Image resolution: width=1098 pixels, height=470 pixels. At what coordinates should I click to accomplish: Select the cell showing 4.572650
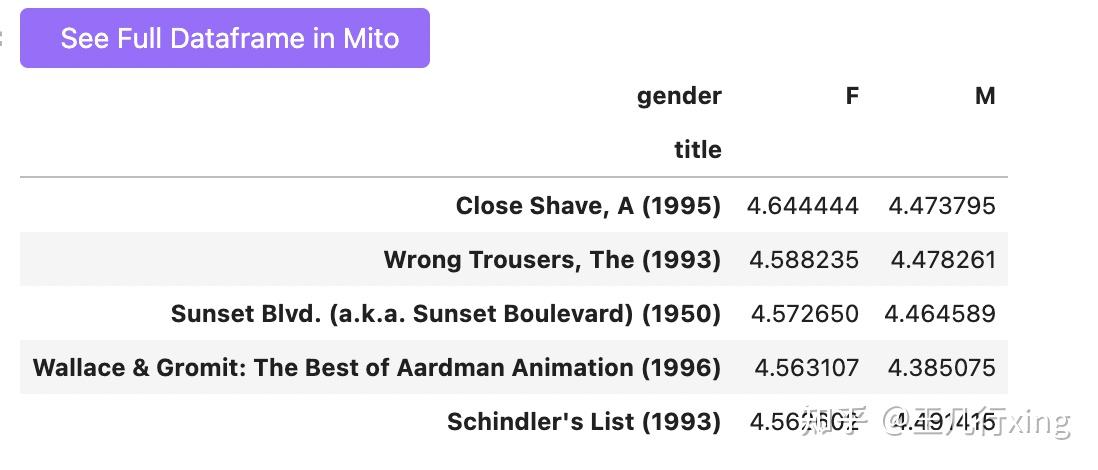pos(804,314)
